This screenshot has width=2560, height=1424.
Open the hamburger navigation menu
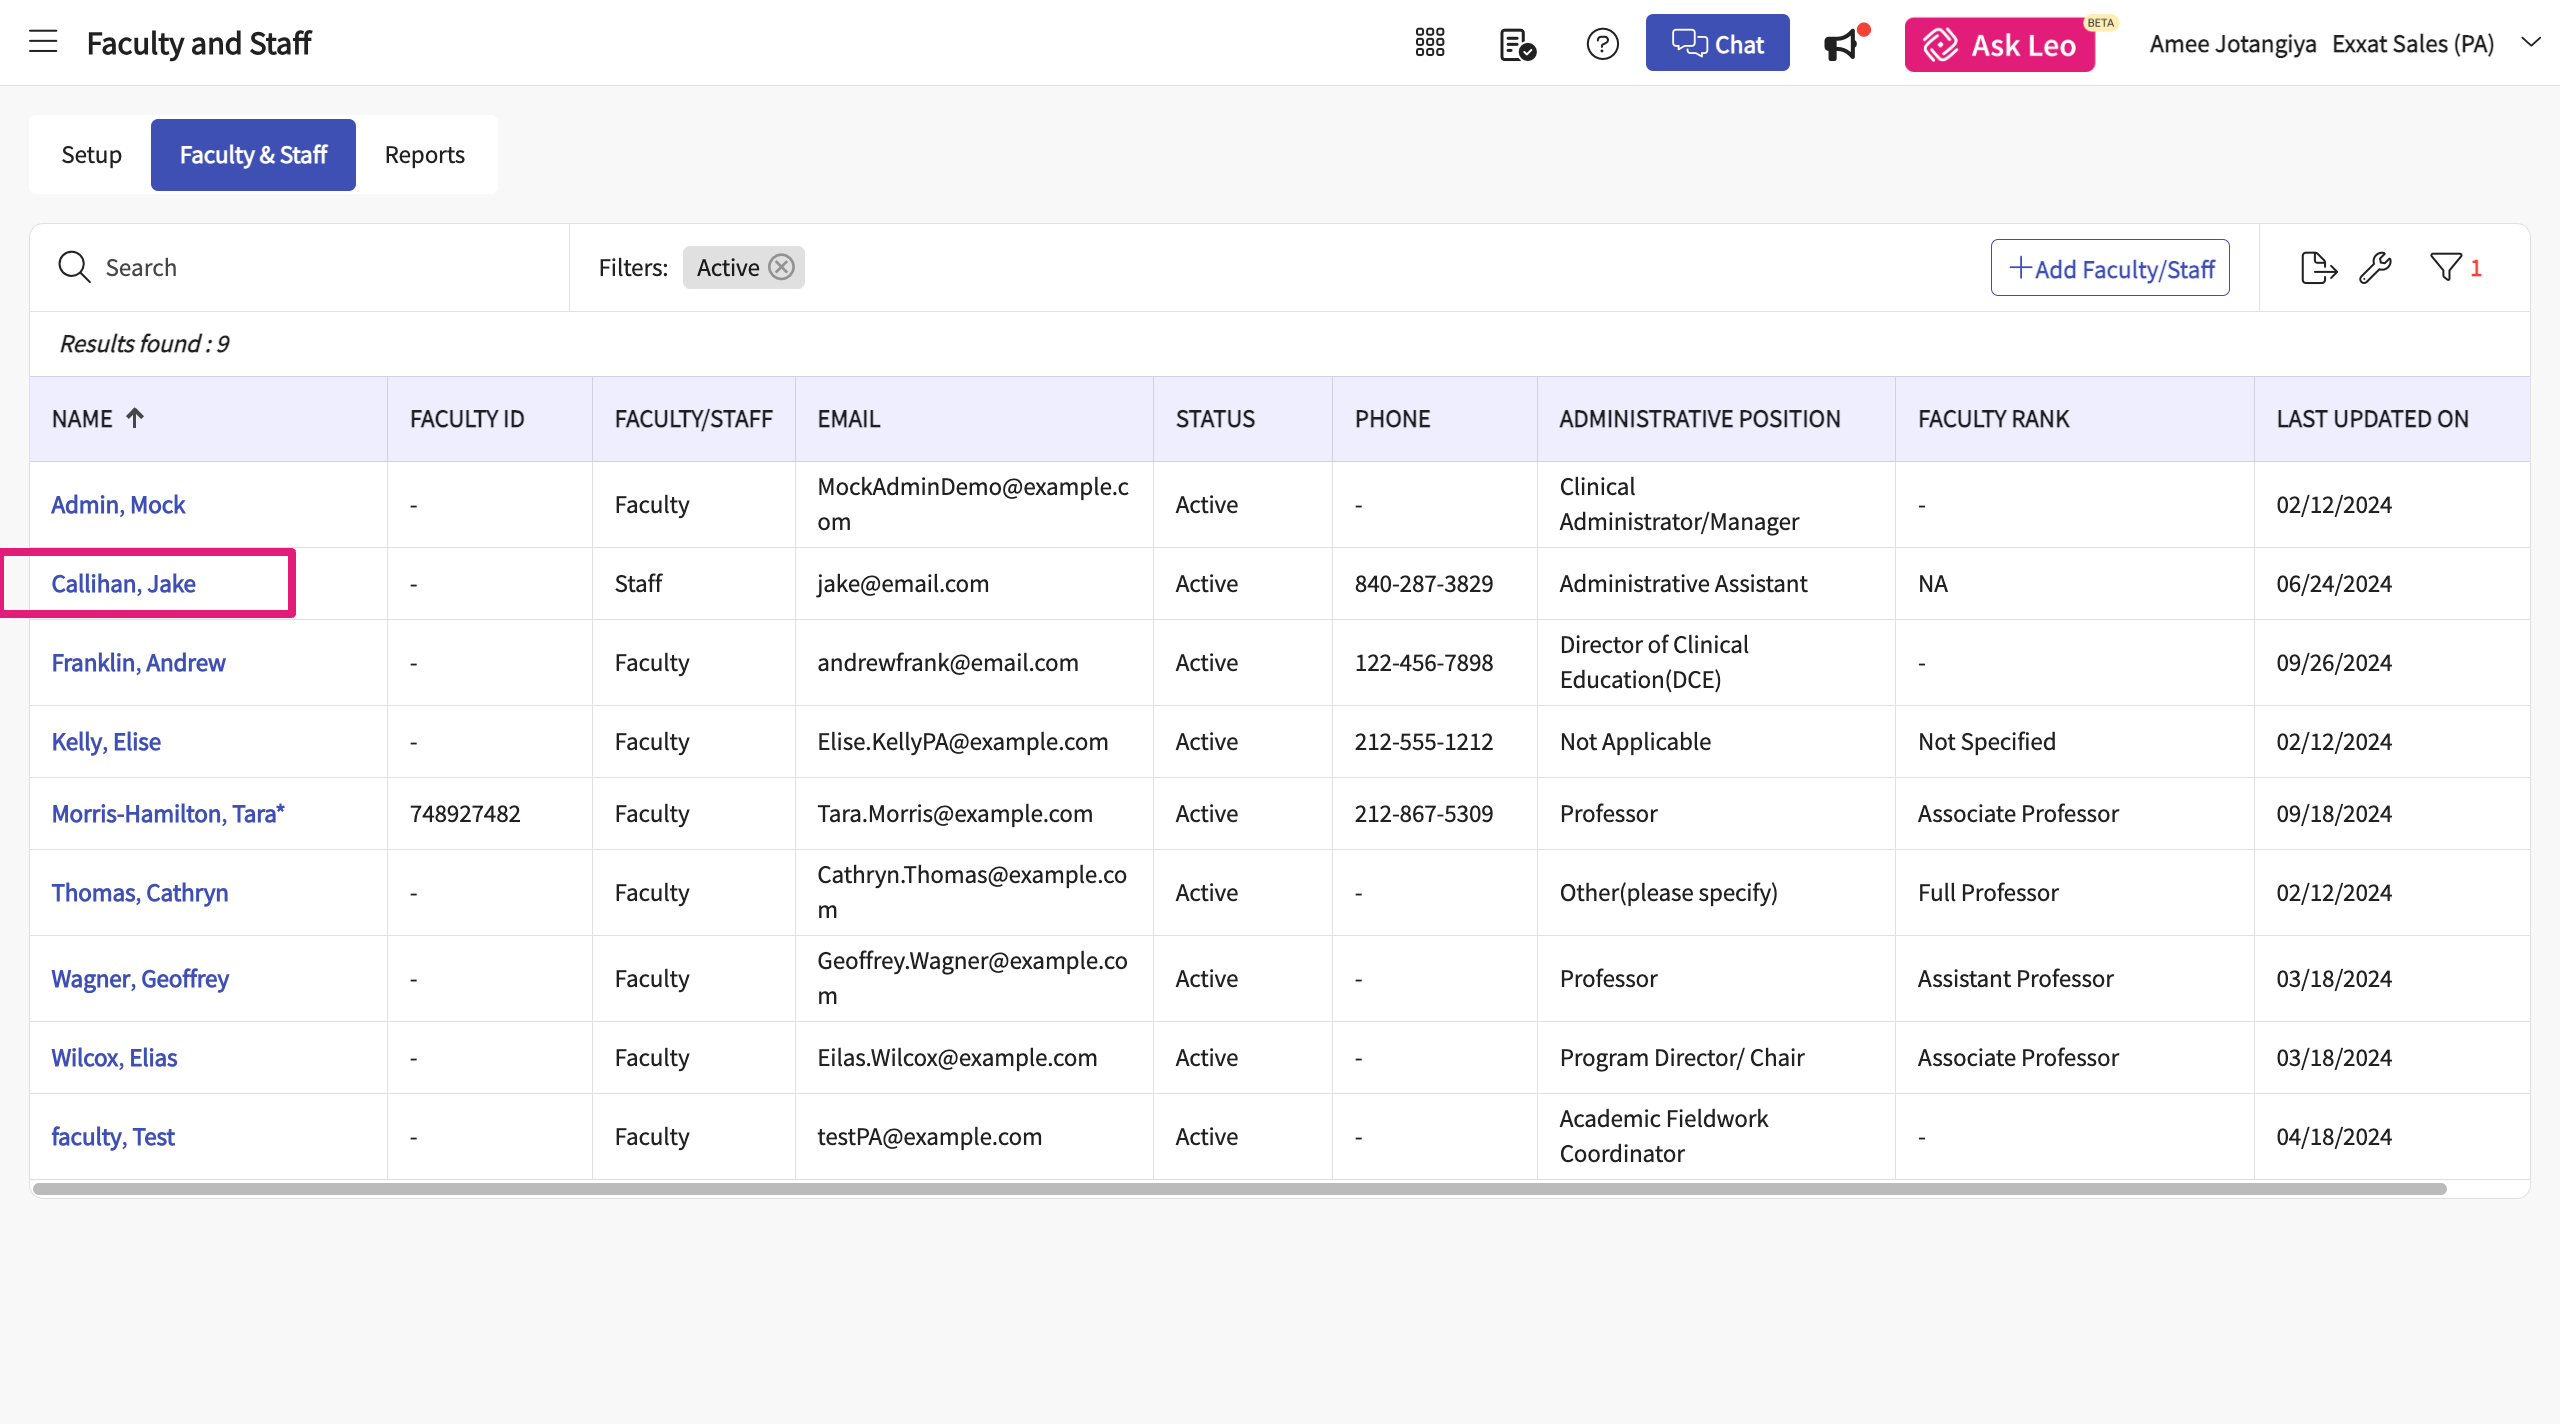(43, 42)
